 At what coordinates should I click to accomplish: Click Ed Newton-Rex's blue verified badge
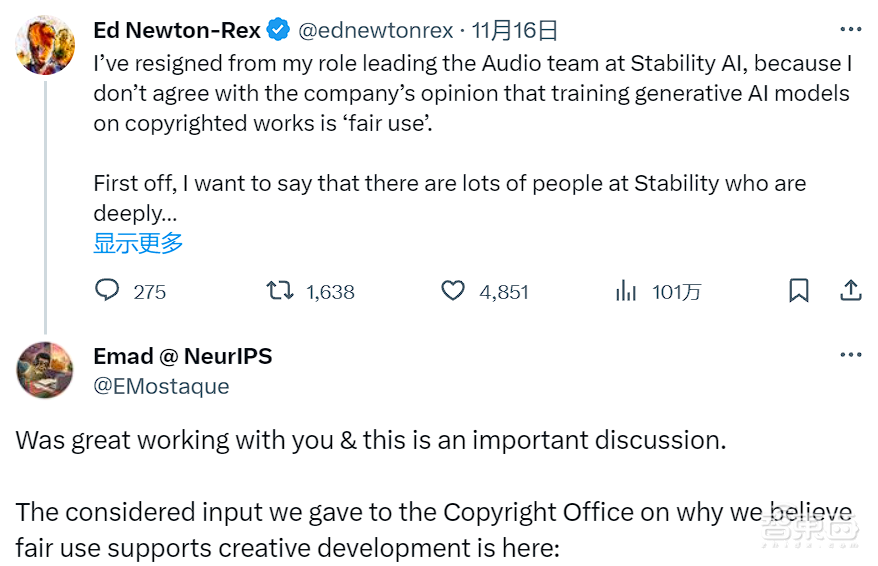pyautogui.click(x=279, y=31)
